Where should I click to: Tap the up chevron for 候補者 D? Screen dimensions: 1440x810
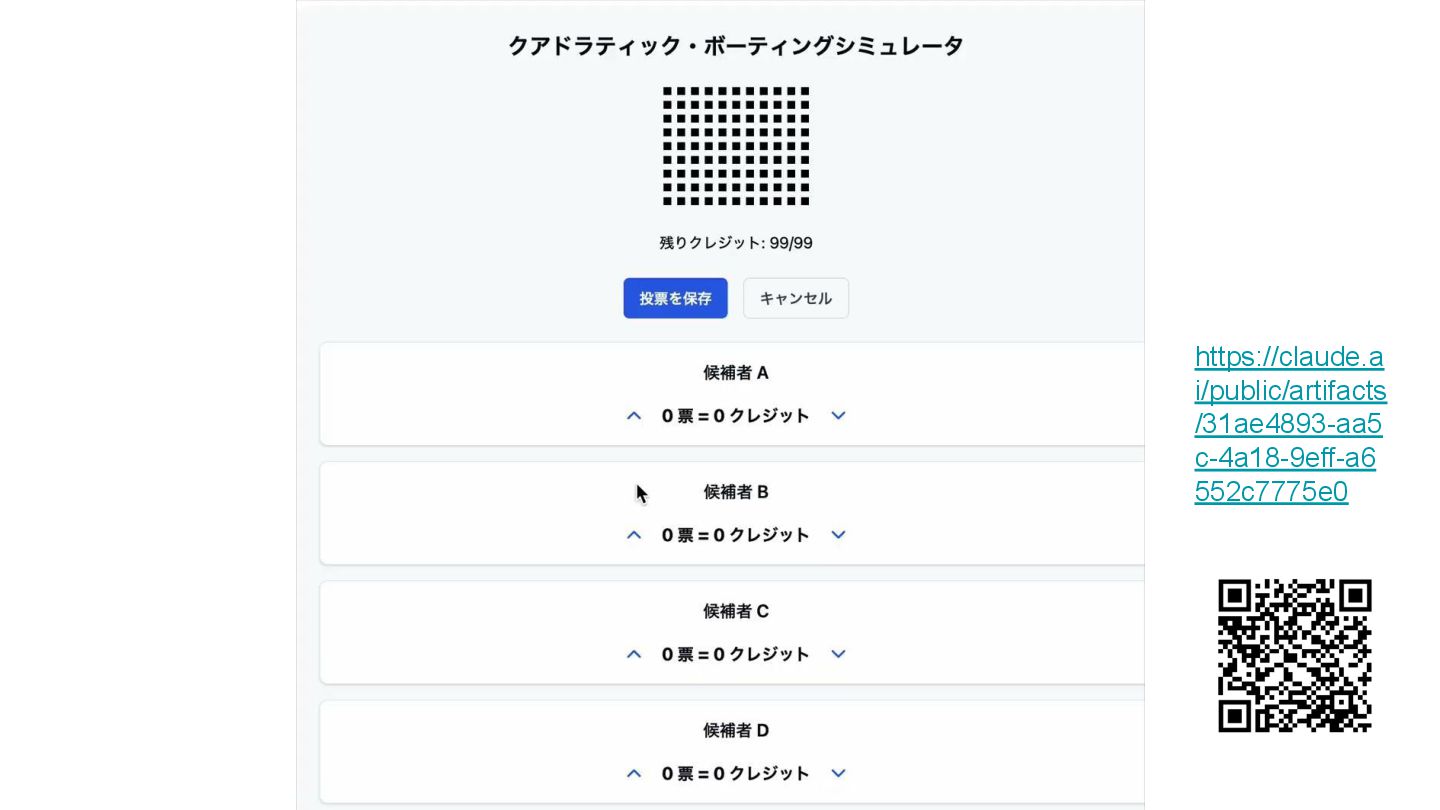[634, 773]
